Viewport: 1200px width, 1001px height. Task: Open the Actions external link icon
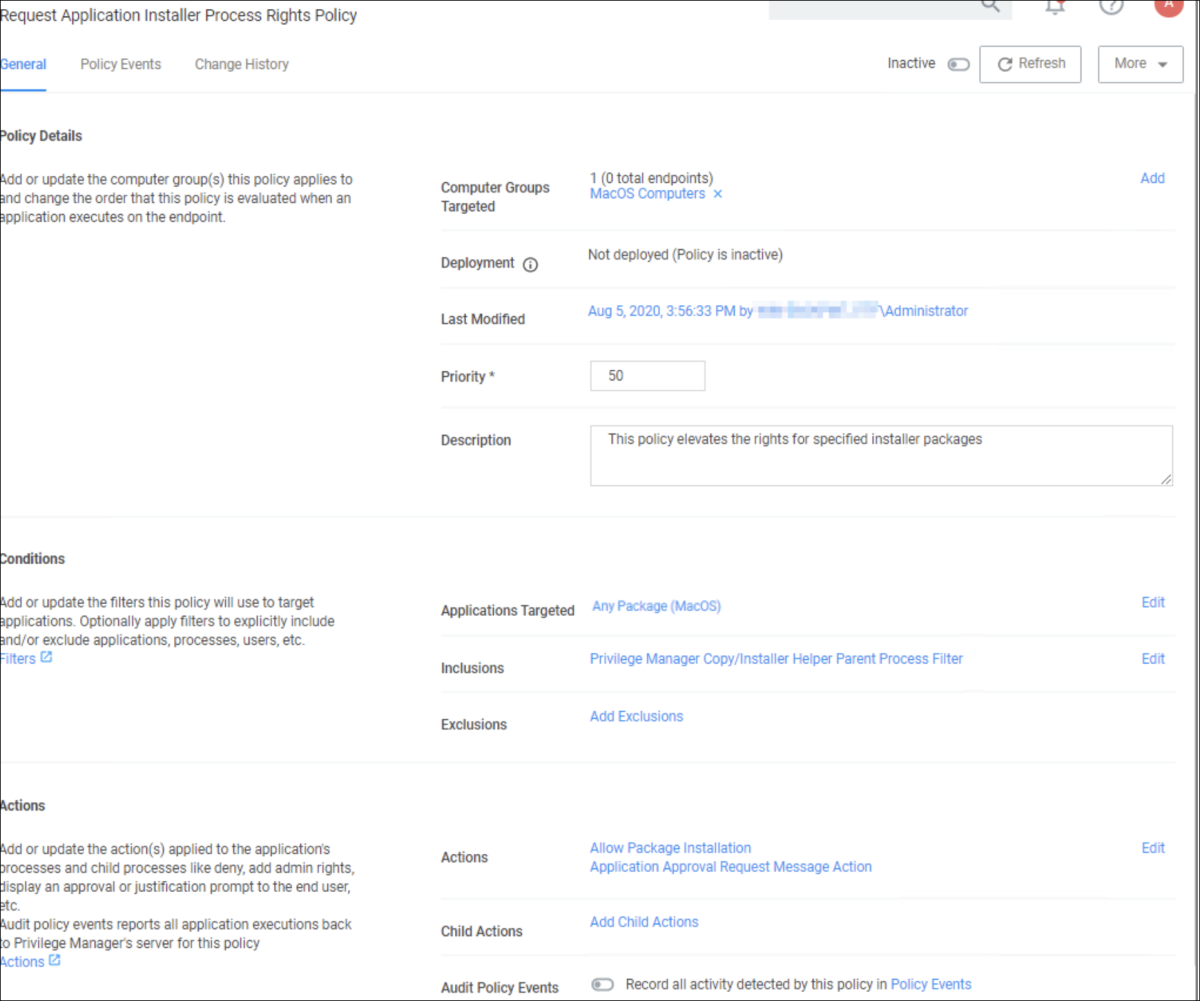[x=54, y=961]
